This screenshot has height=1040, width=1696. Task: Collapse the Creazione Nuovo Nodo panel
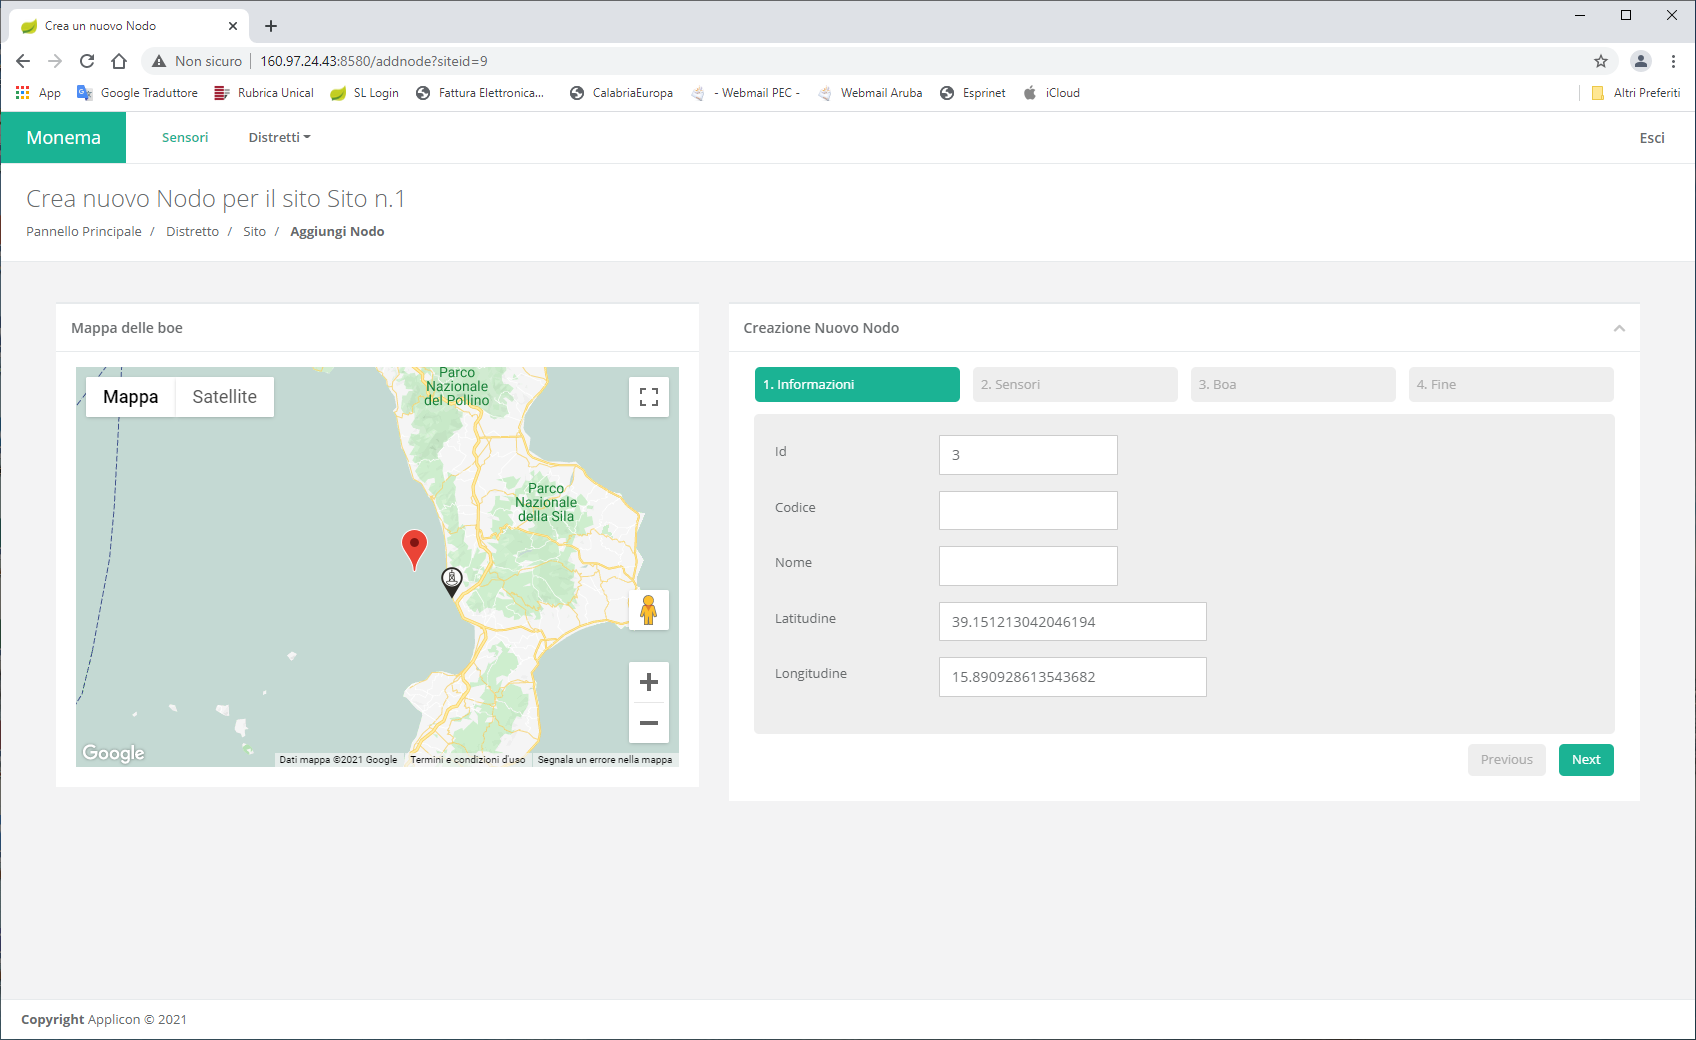coord(1619,328)
